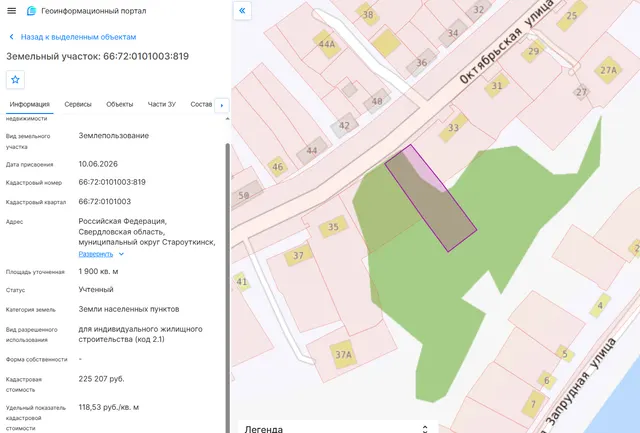Click the date value 10.06.2026

pos(98,164)
